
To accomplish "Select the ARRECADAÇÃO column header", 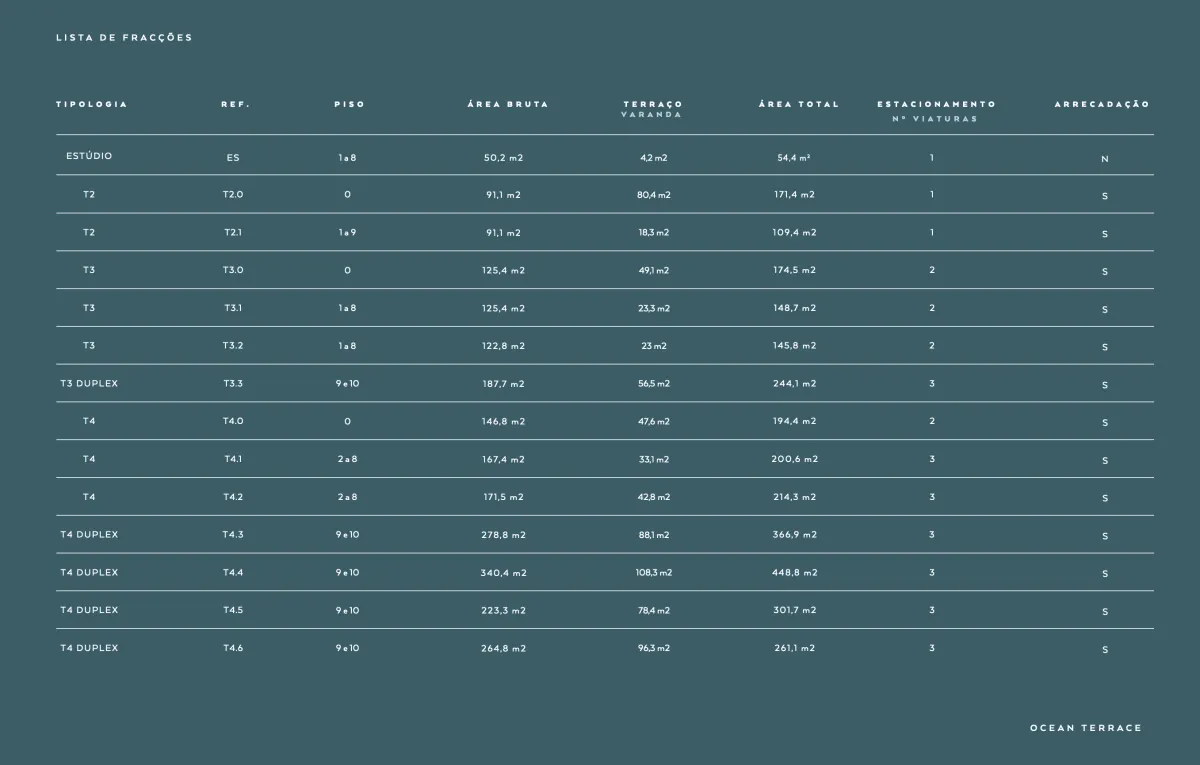I will [1102, 104].
